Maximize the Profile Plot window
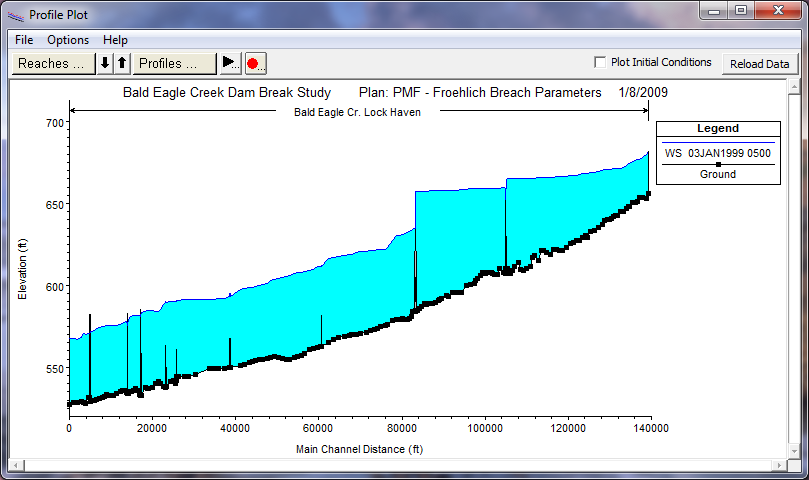Viewport: 809px width, 480px height. [x=740, y=11]
